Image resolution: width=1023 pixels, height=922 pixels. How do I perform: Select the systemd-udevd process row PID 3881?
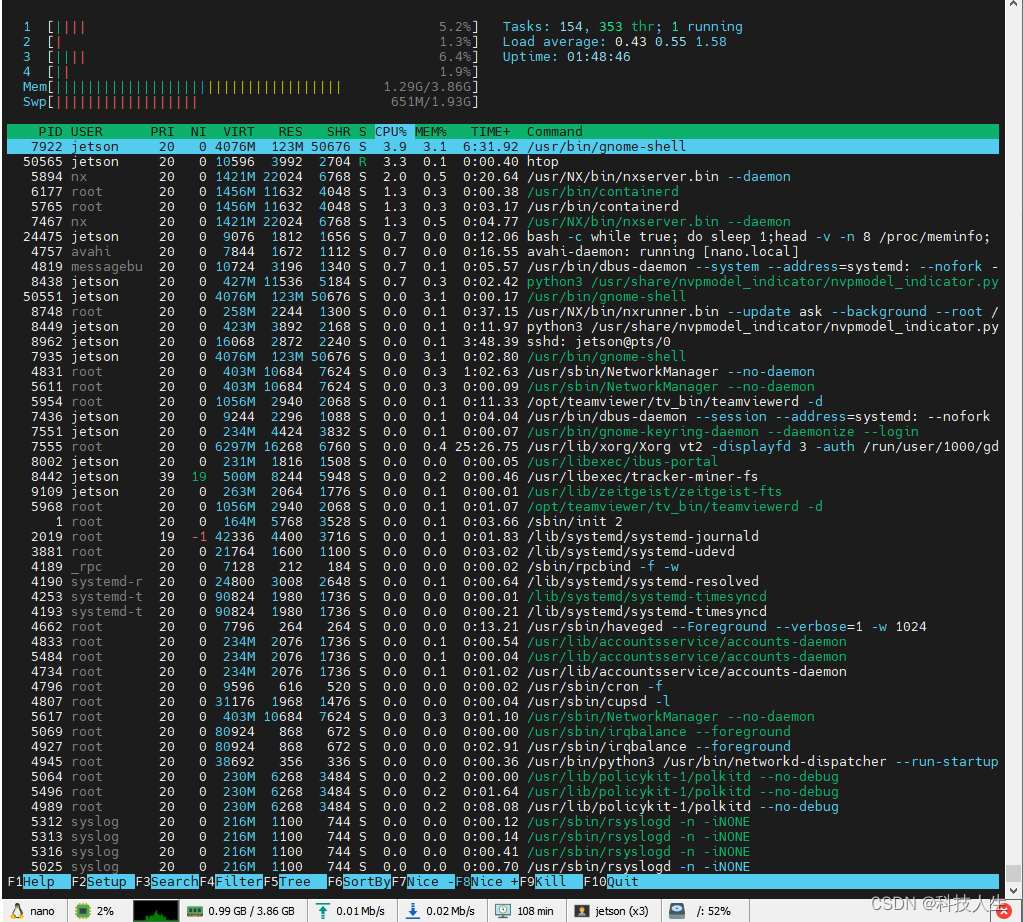[503, 552]
